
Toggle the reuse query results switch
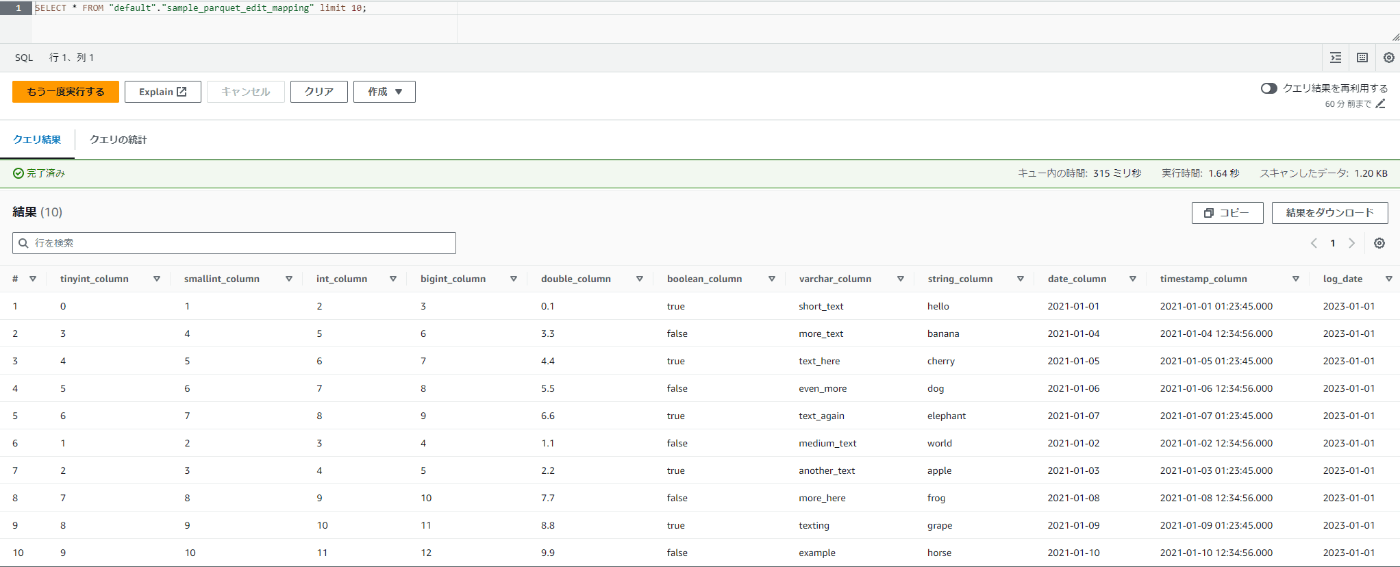(1269, 88)
